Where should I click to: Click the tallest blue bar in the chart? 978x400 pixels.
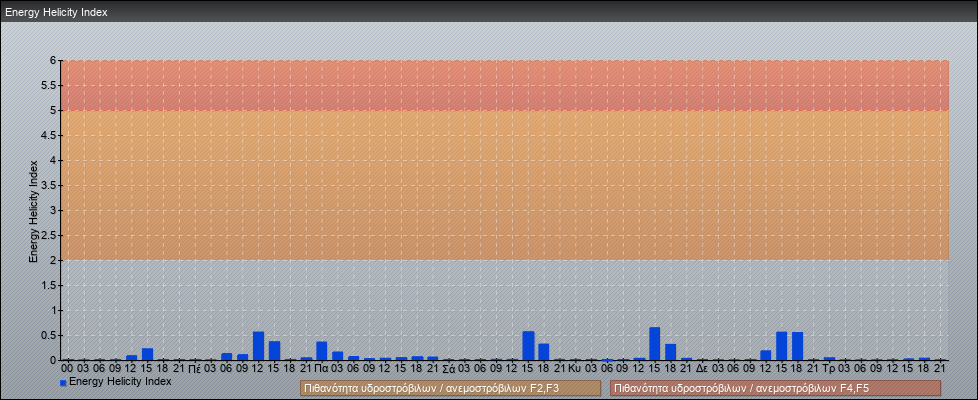654,344
